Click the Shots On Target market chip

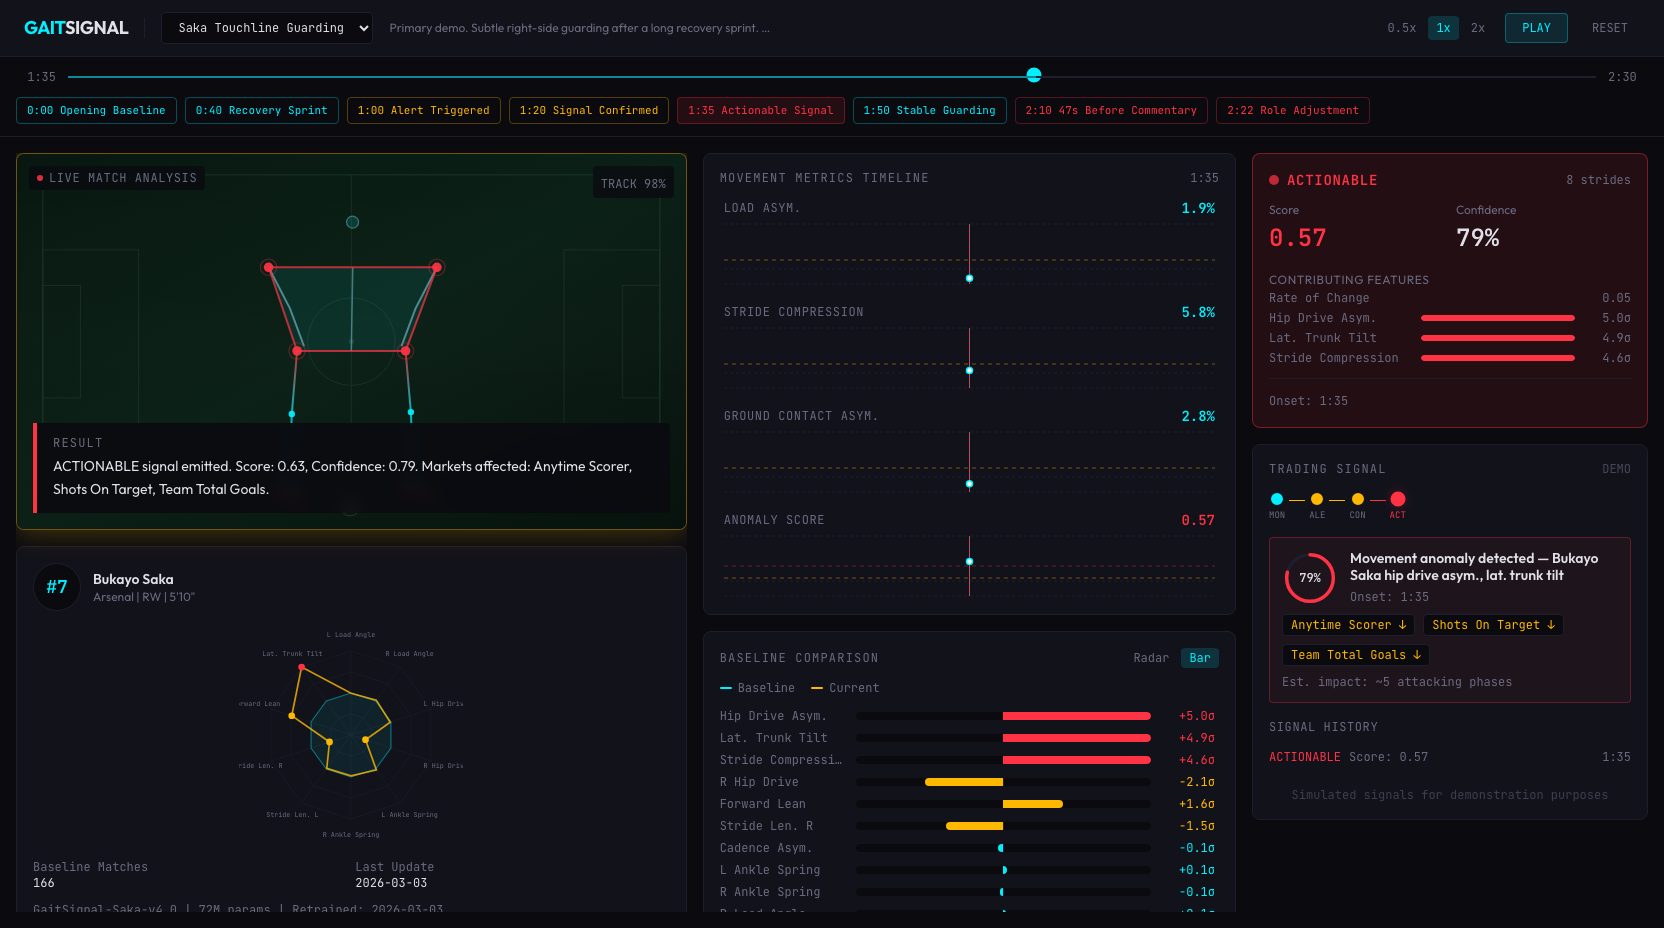pos(1492,625)
